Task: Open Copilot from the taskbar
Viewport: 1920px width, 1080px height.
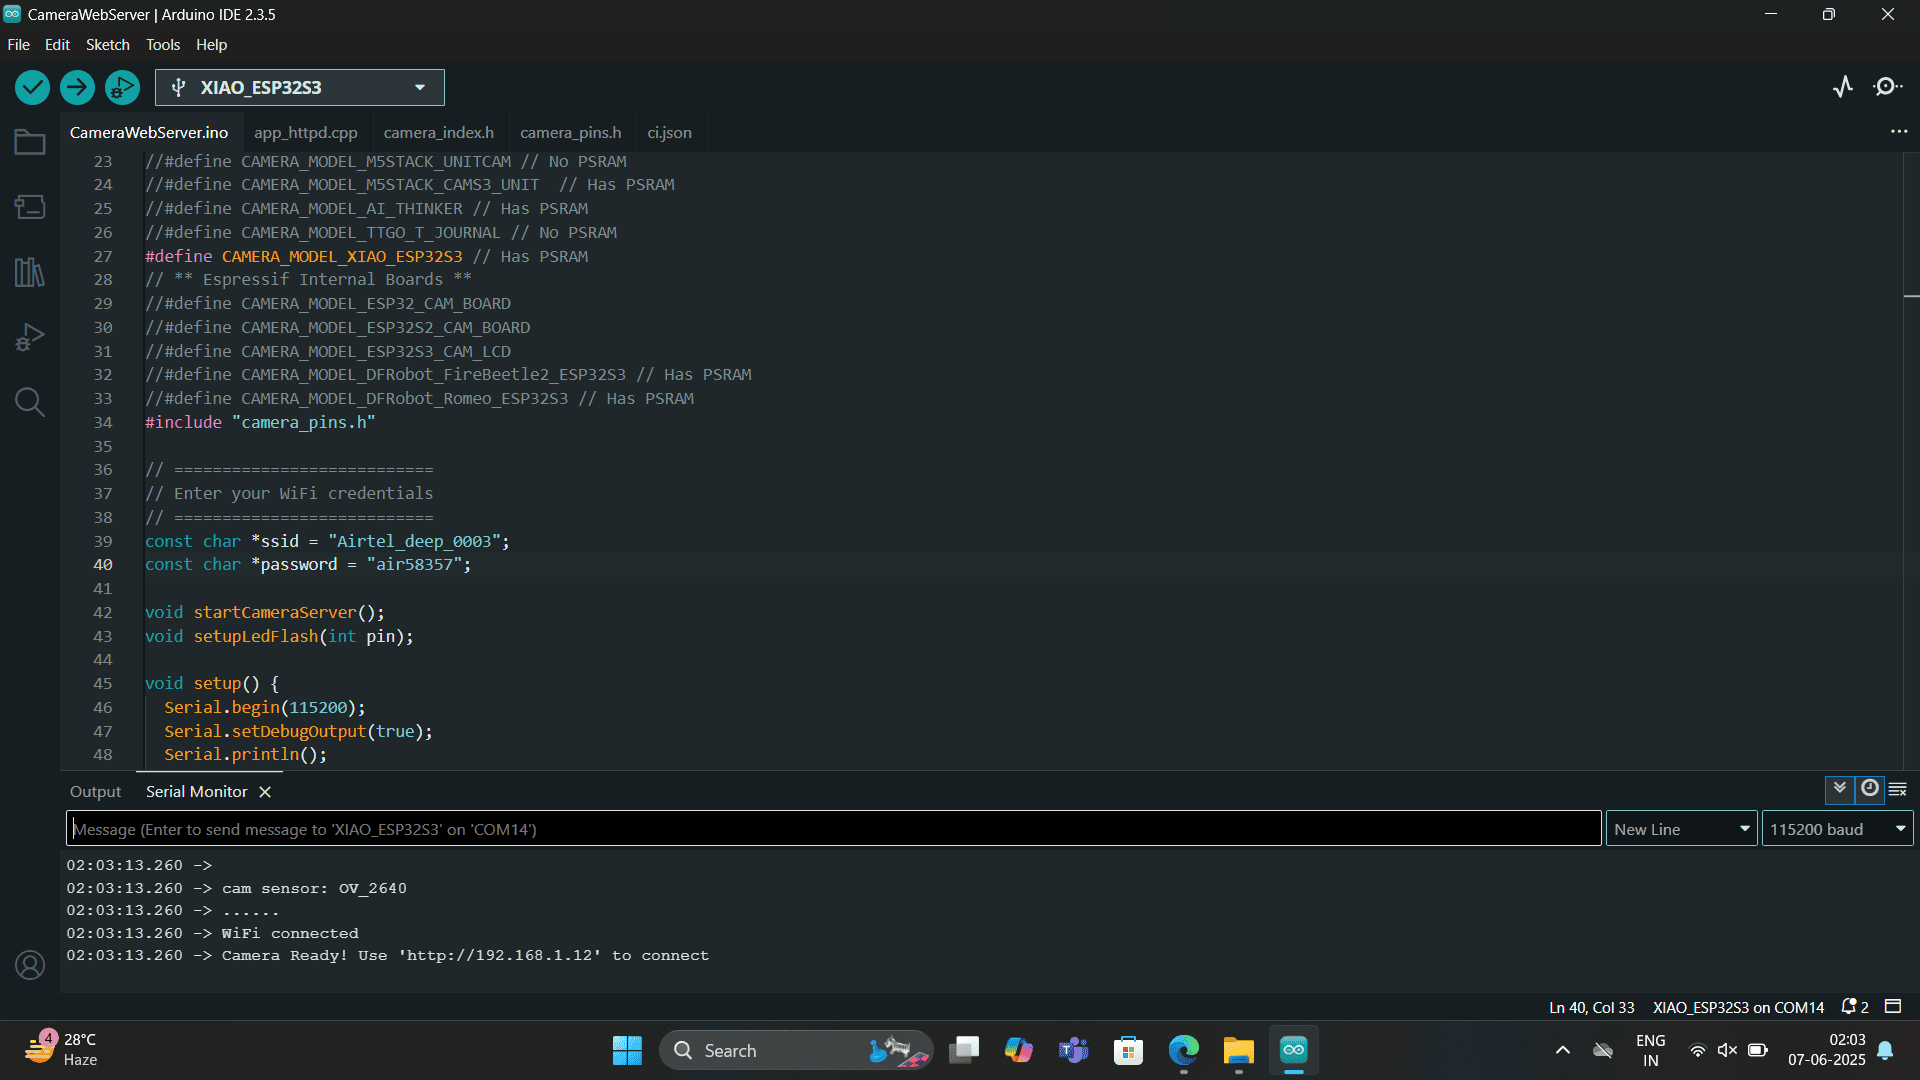Action: [x=1019, y=1050]
